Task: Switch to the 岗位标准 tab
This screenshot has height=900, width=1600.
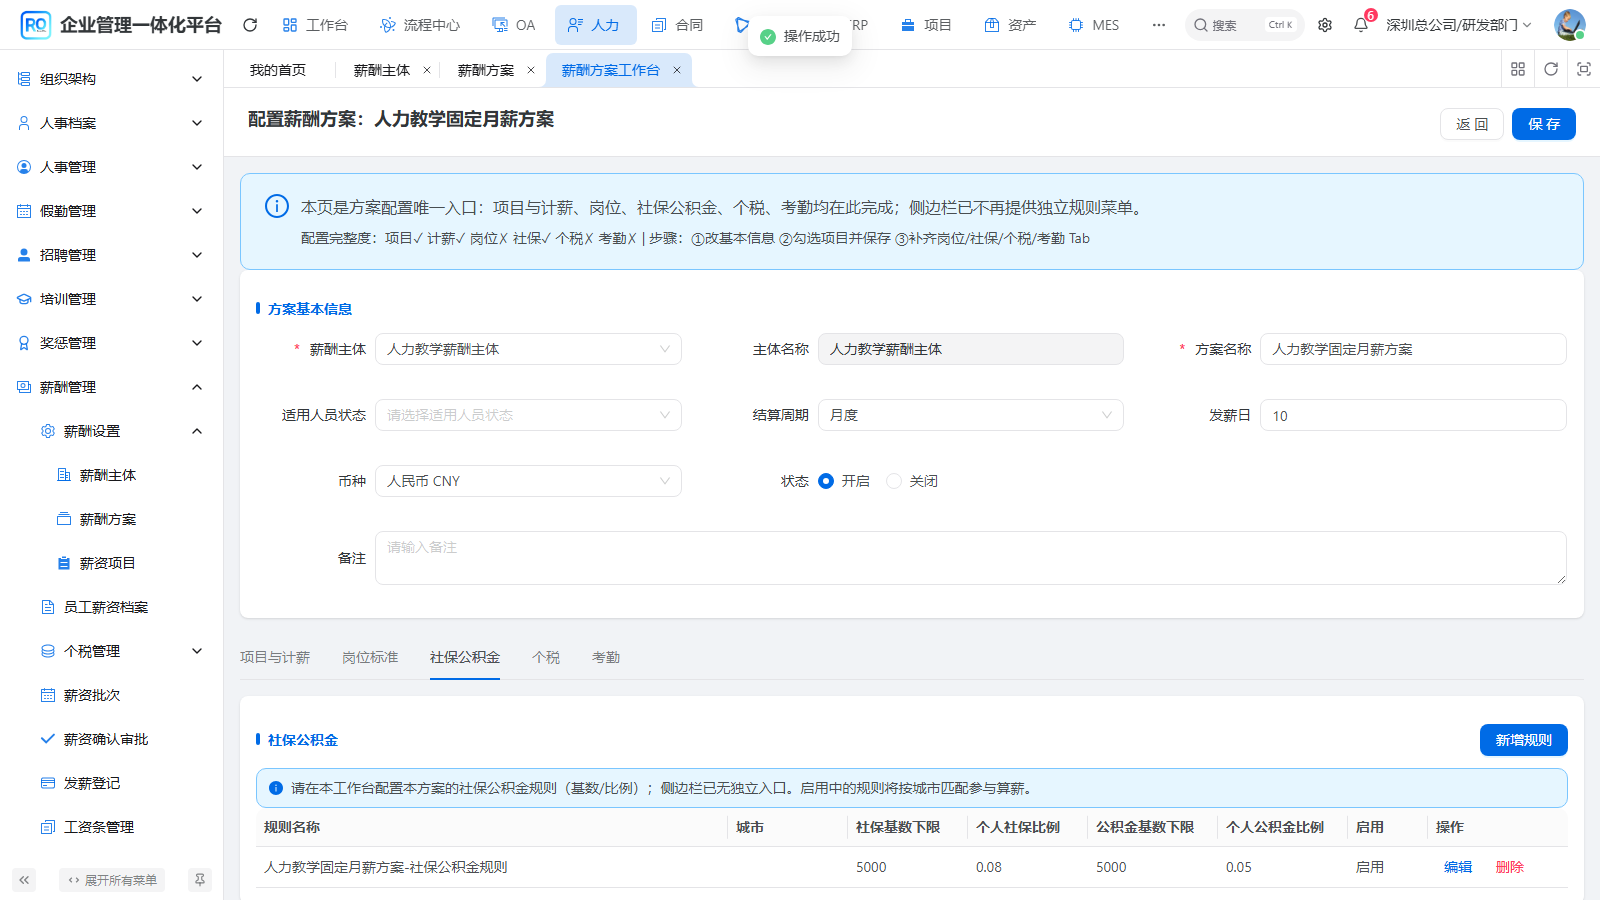Action: click(370, 657)
